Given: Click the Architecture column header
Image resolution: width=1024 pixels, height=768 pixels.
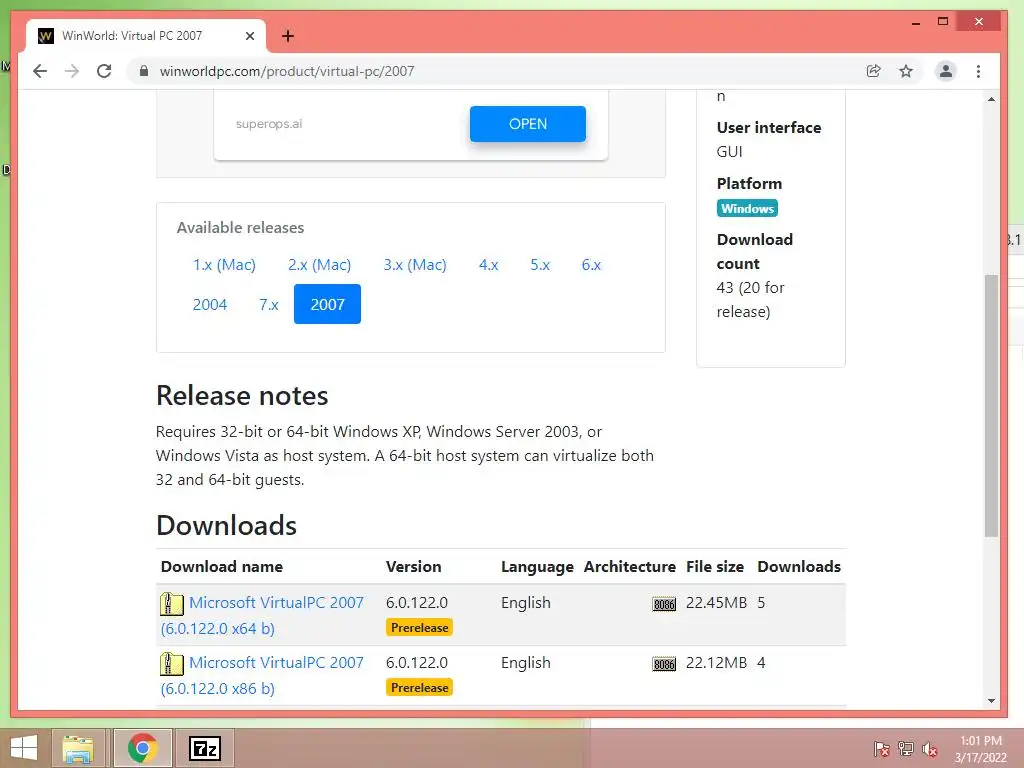Looking at the screenshot, I should [630, 567].
